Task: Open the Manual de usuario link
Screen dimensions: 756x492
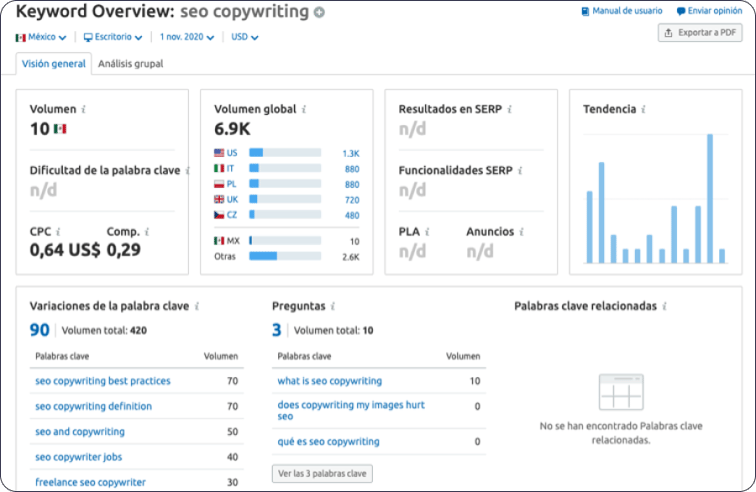Action: pos(621,11)
